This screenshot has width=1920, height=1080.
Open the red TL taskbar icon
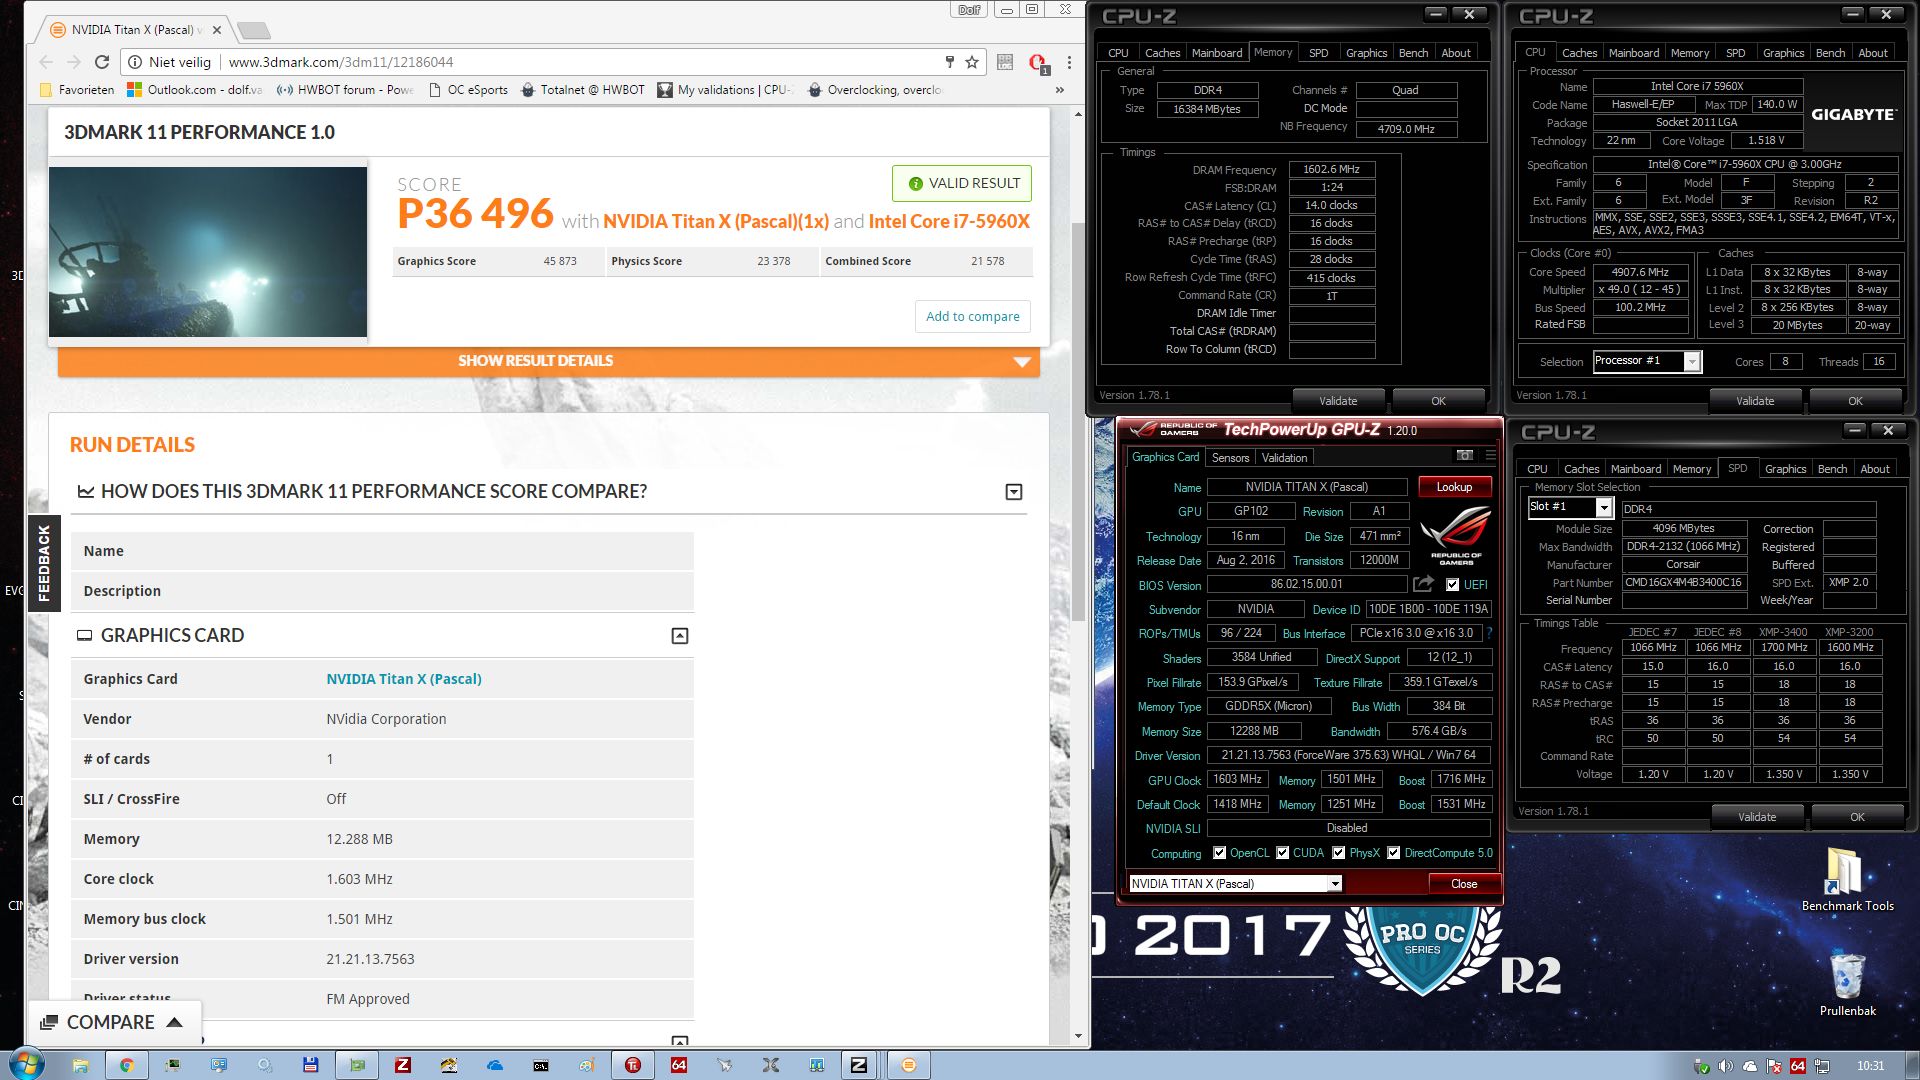[633, 1065]
